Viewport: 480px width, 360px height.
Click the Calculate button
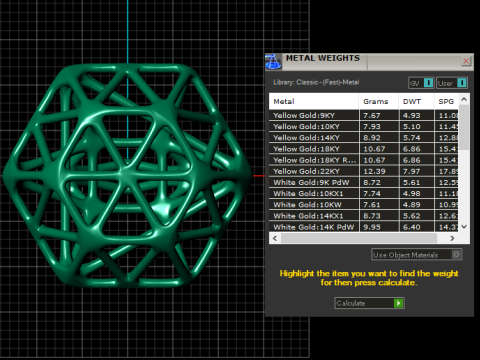click(x=369, y=303)
